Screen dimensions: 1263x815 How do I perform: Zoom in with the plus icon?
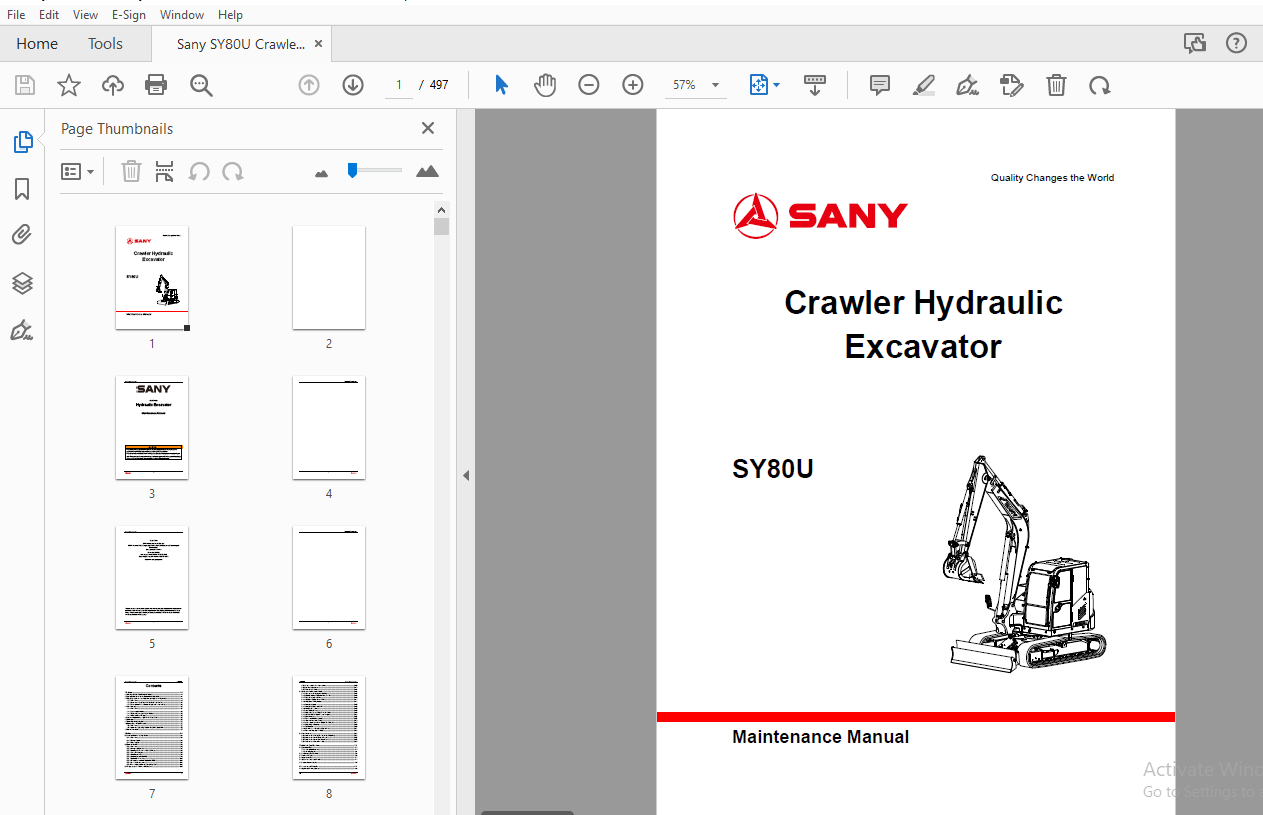633,85
